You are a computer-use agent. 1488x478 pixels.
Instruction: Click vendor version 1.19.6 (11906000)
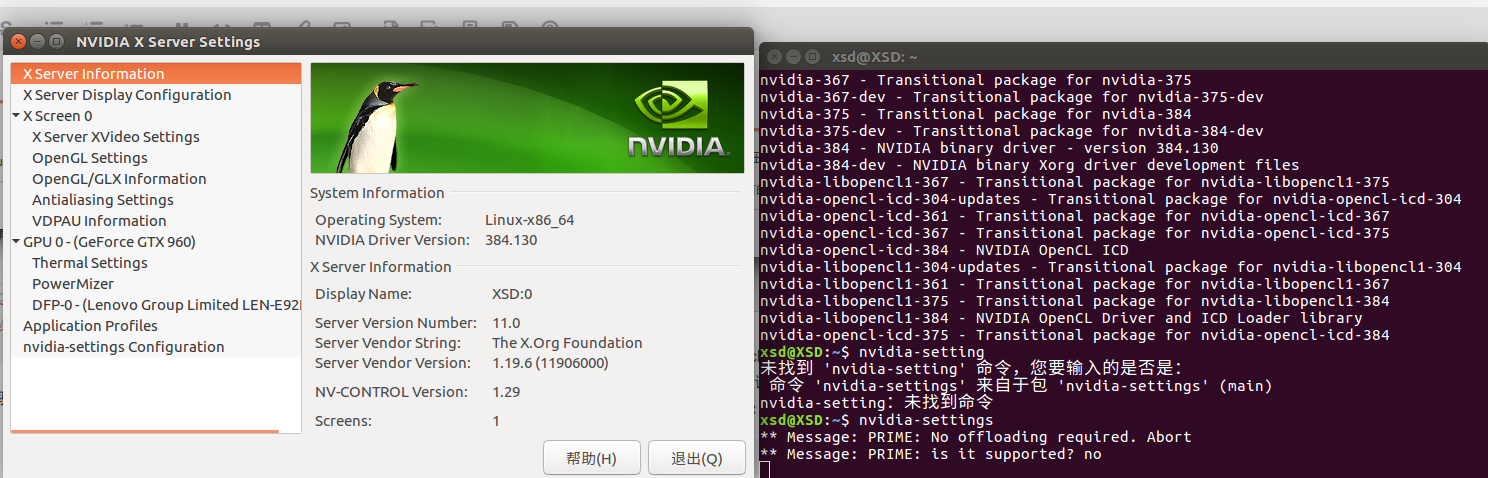pyautogui.click(x=550, y=363)
